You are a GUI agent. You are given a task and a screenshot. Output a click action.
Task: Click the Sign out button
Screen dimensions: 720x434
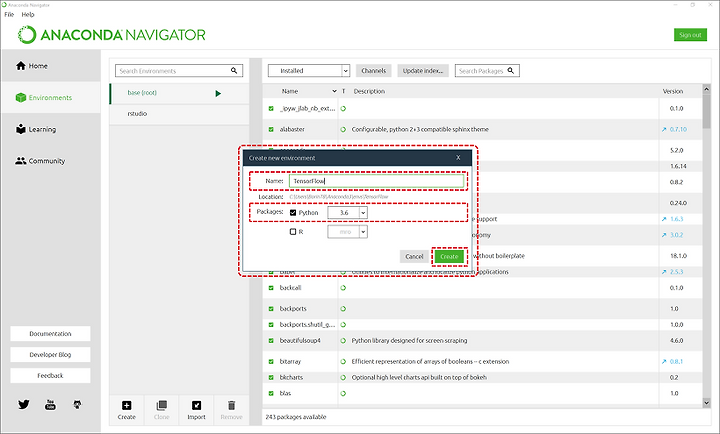[690, 35]
